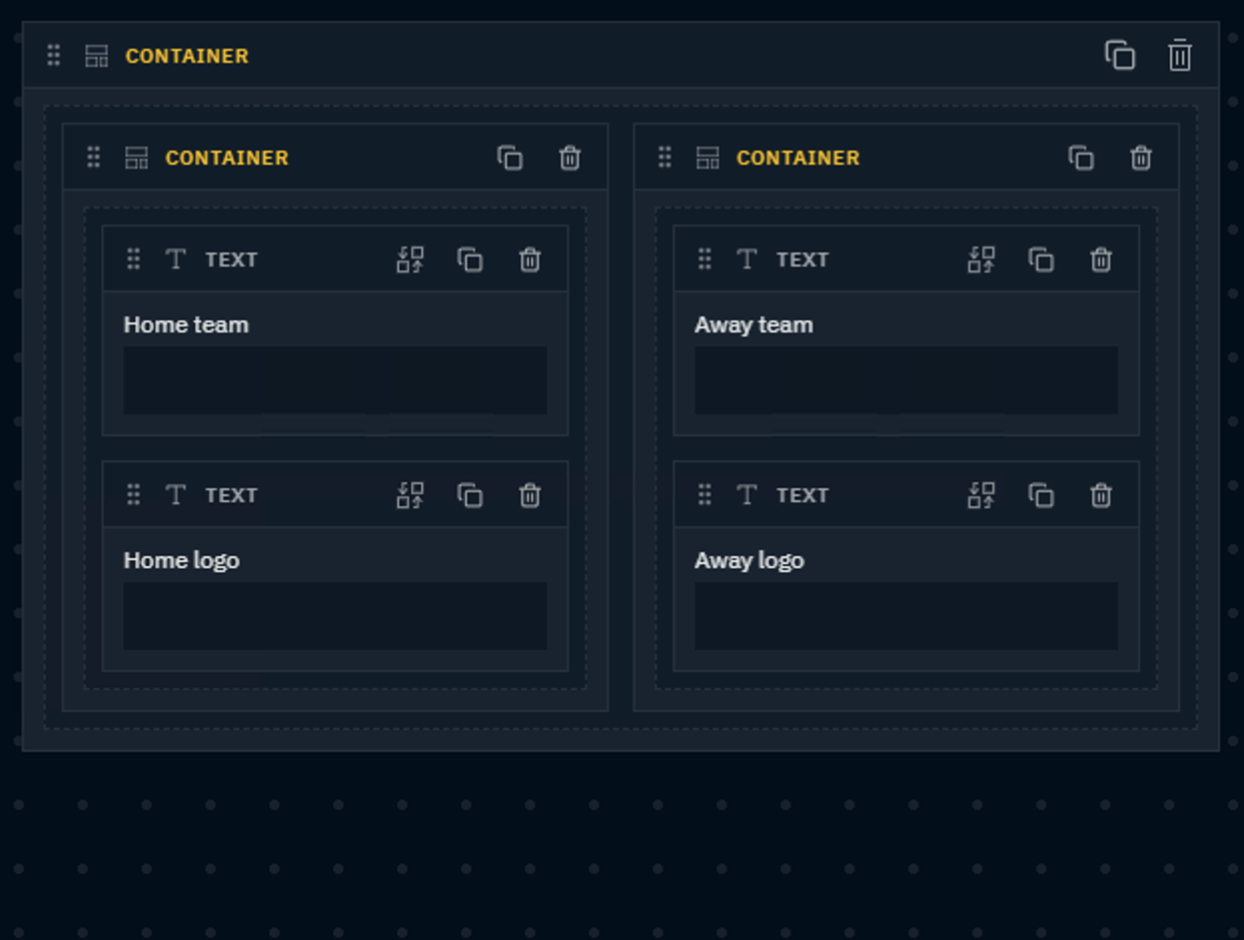Viewport: 1244px width, 940px height.
Task: Click the T icon of Home team block
Action: coord(176,260)
